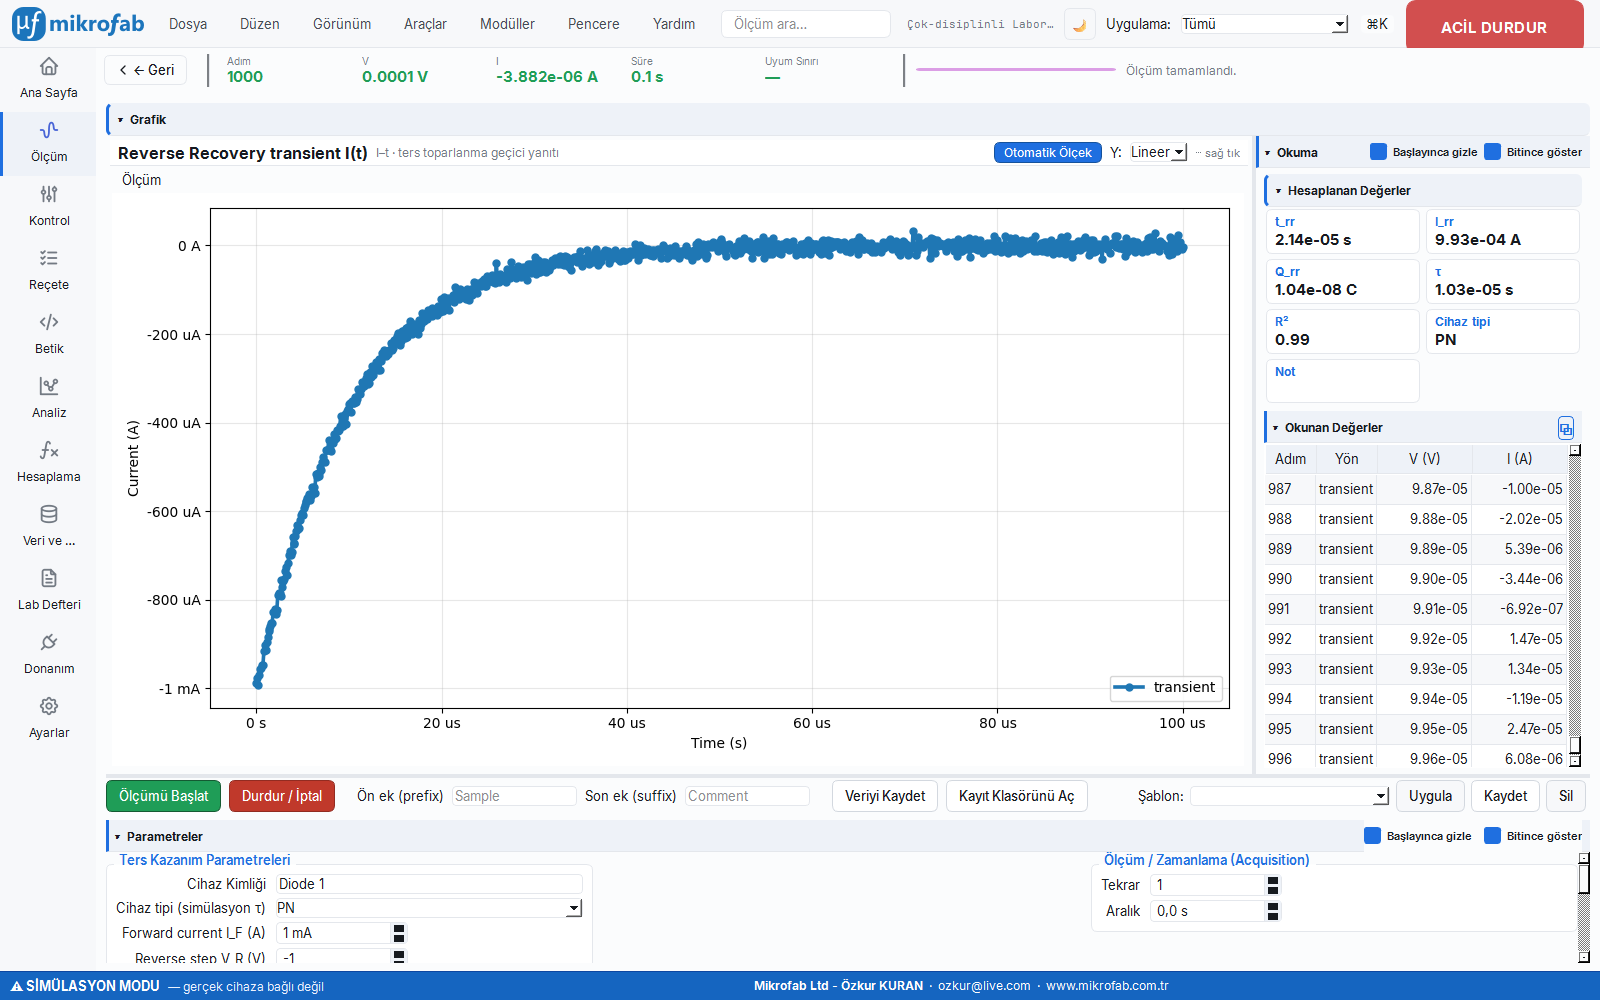Open the Hesaplama function section
The image size is (1600, 1000).
click(x=48, y=463)
